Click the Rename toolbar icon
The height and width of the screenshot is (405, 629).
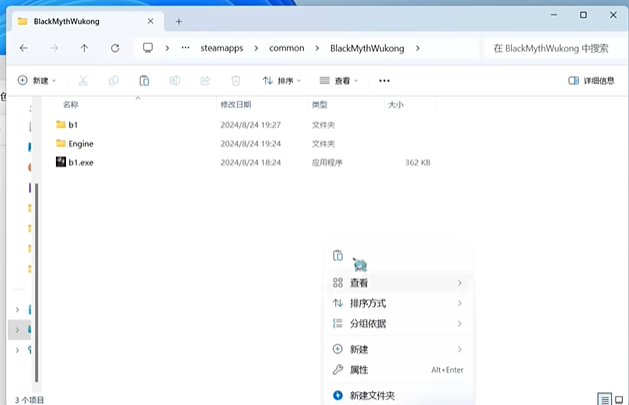[174, 81]
